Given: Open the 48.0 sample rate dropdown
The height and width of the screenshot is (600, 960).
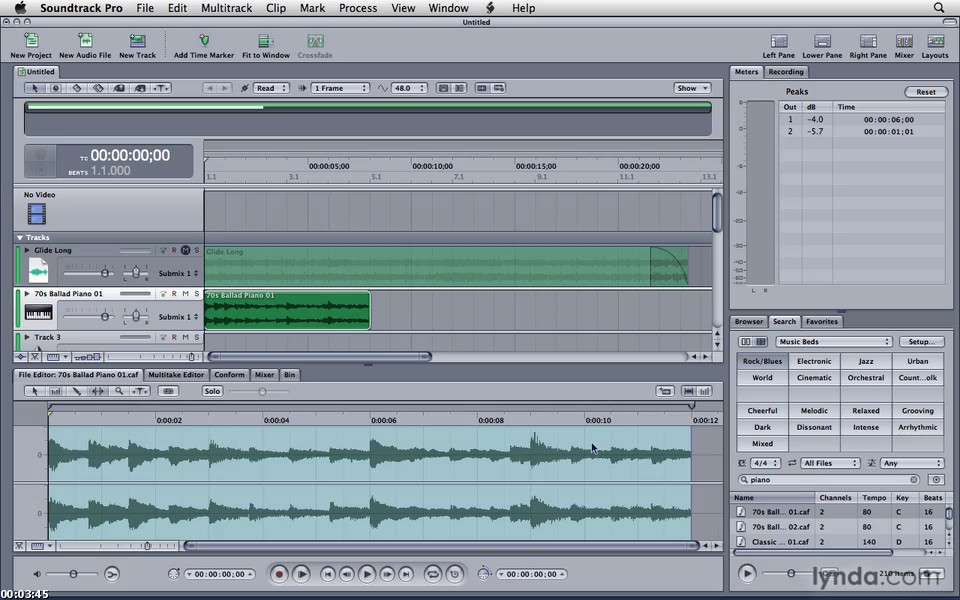Looking at the screenshot, I should [409, 88].
